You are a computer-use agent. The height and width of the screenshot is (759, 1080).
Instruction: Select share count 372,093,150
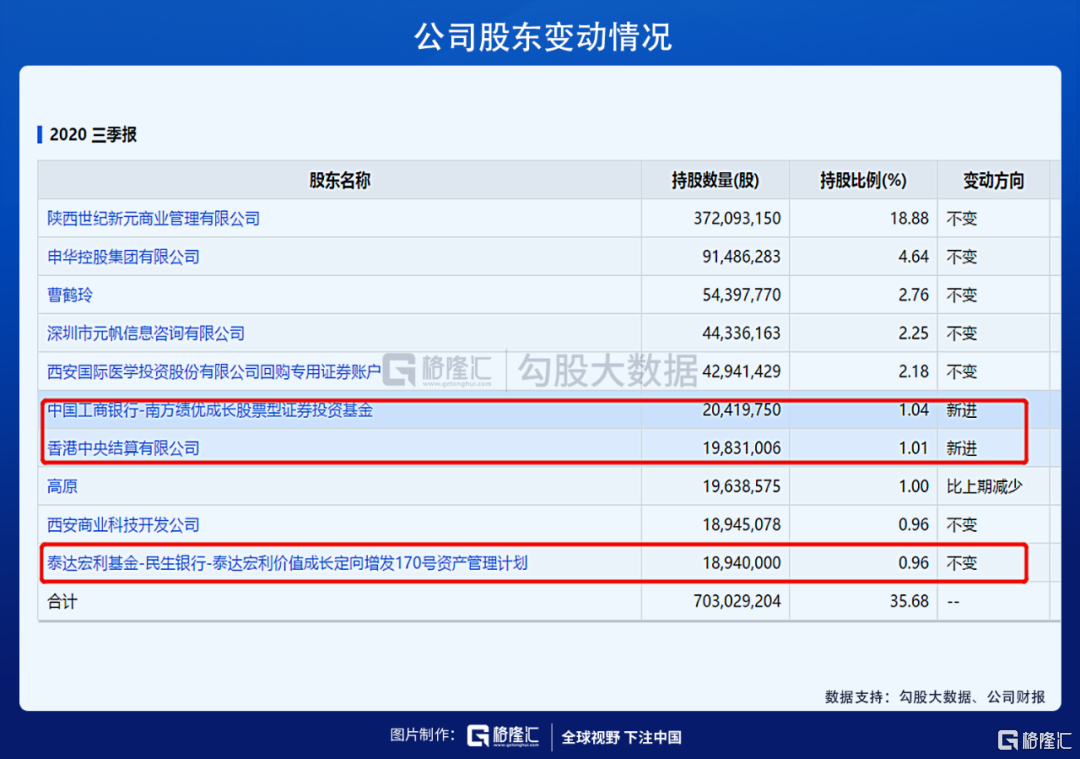737,219
